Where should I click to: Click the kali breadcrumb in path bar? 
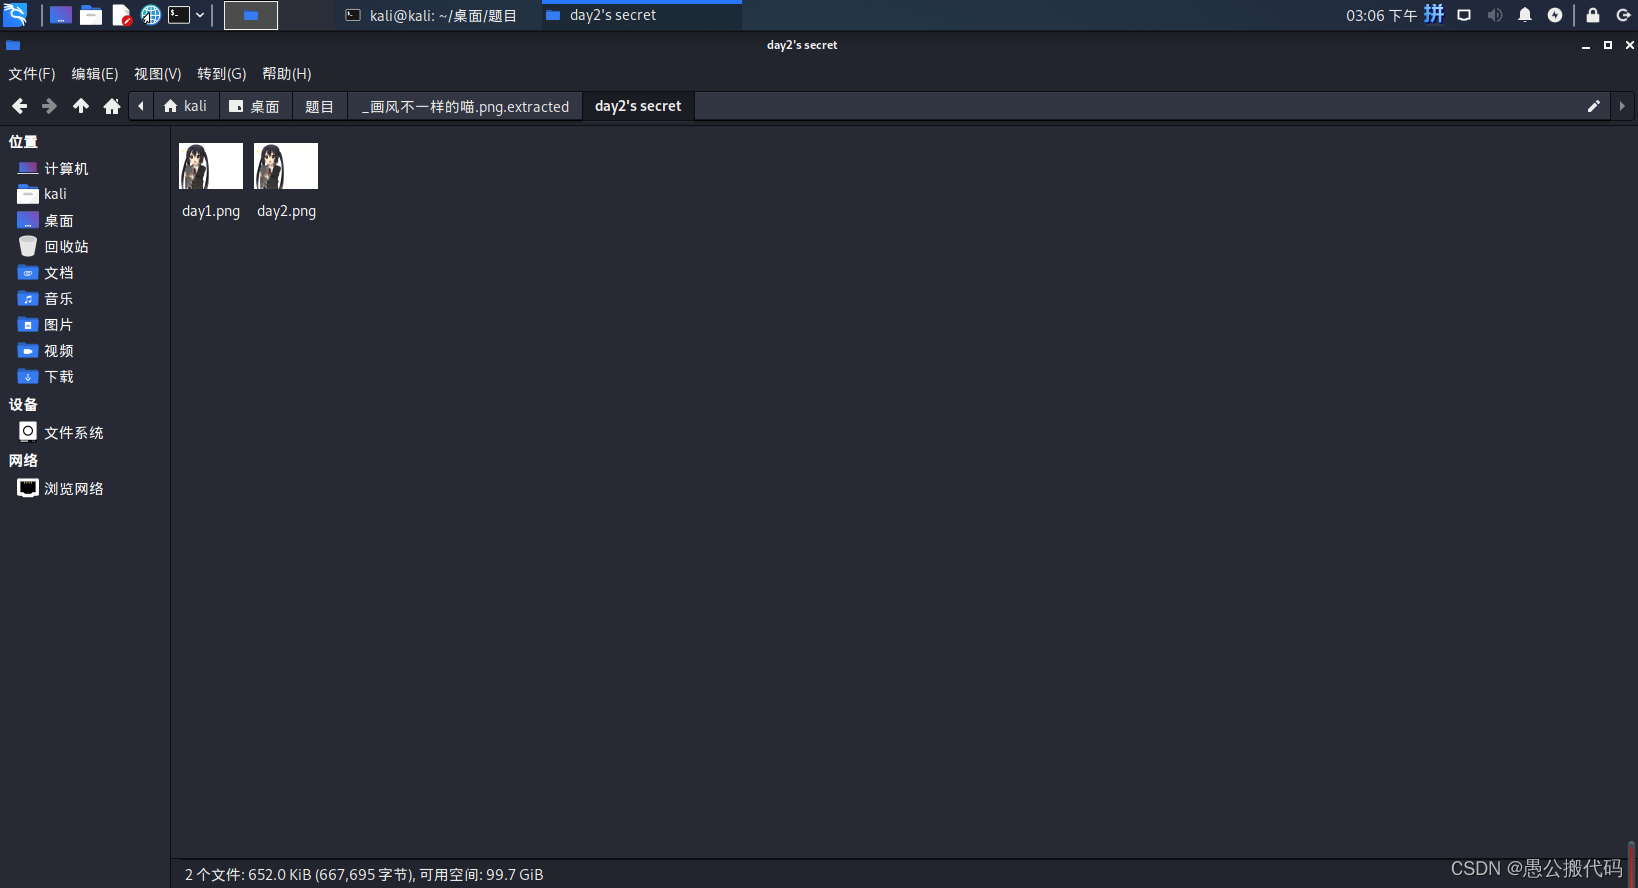point(186,106)
